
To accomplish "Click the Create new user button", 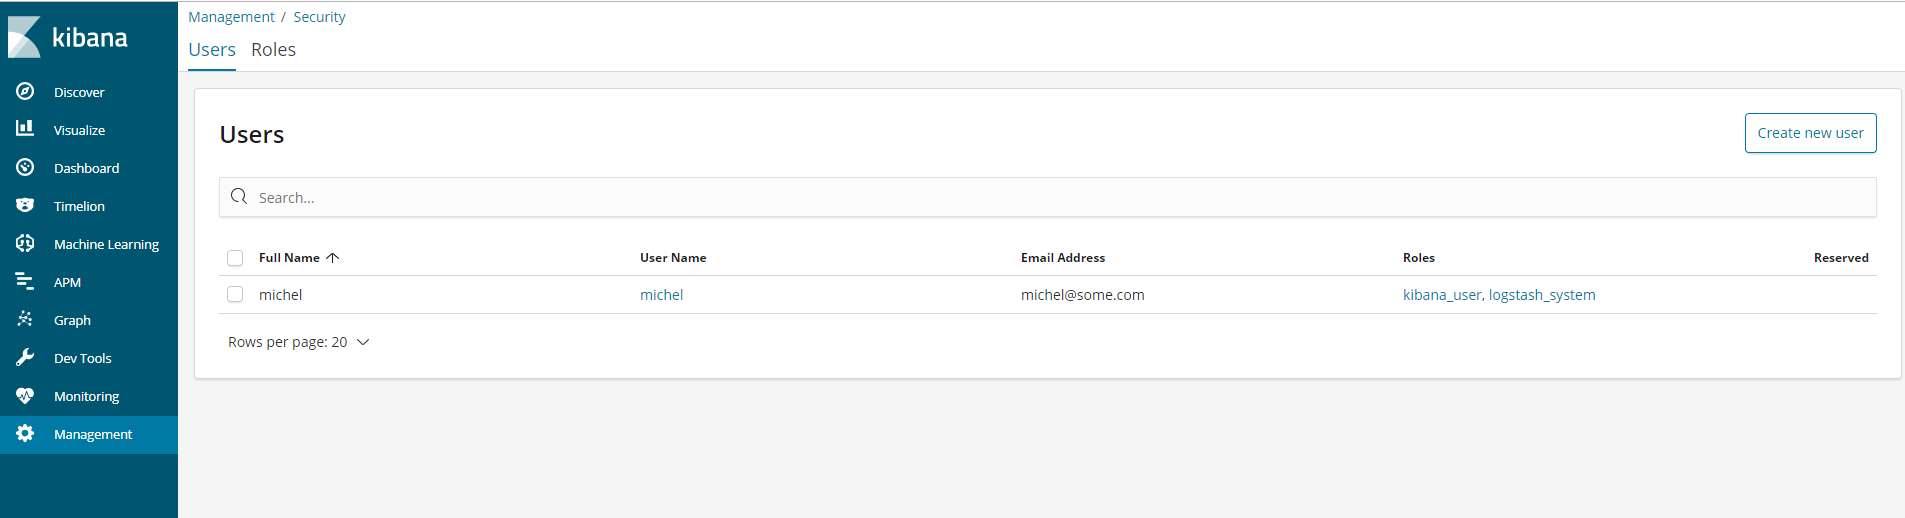I will click(1810, 133).
